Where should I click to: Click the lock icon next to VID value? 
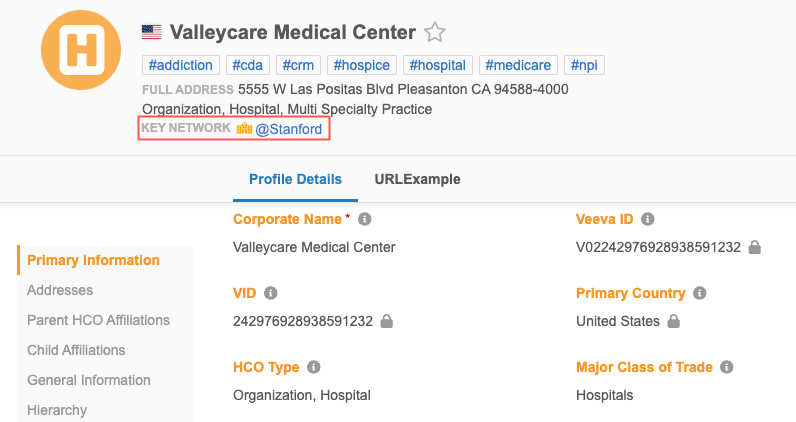coord(387,322)
